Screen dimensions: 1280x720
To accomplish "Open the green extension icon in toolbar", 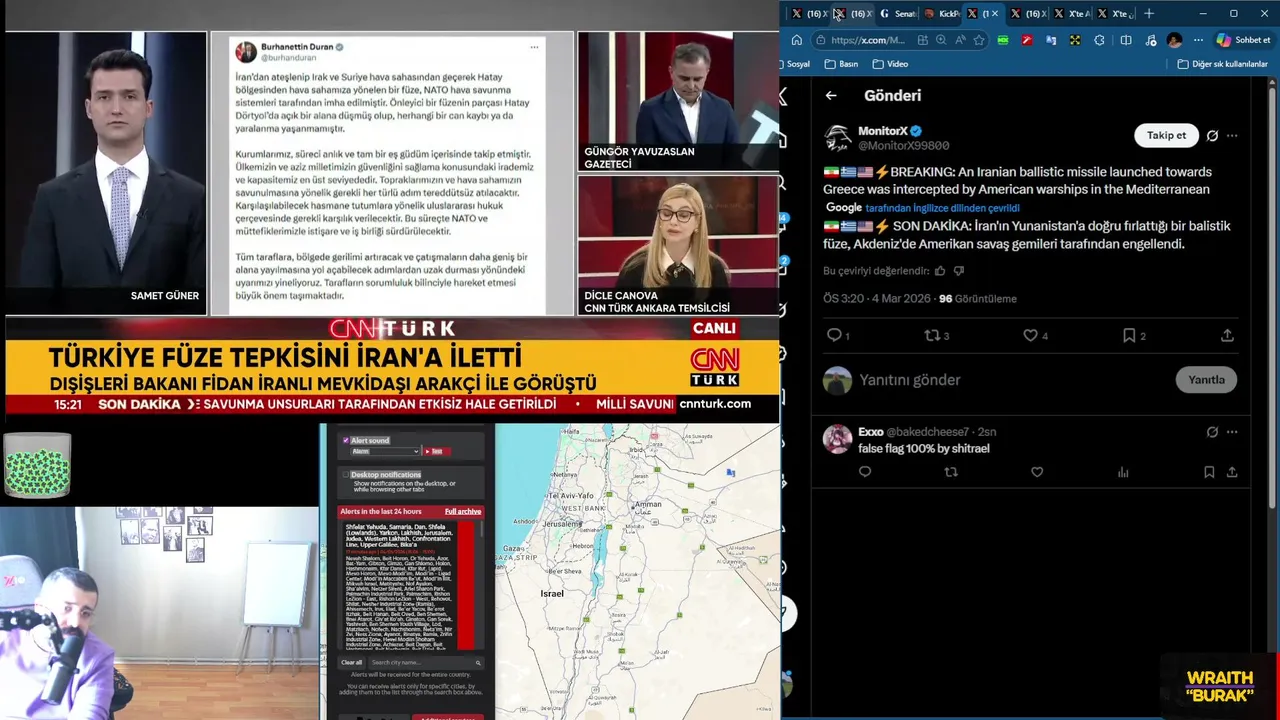I will (1003, 40).
